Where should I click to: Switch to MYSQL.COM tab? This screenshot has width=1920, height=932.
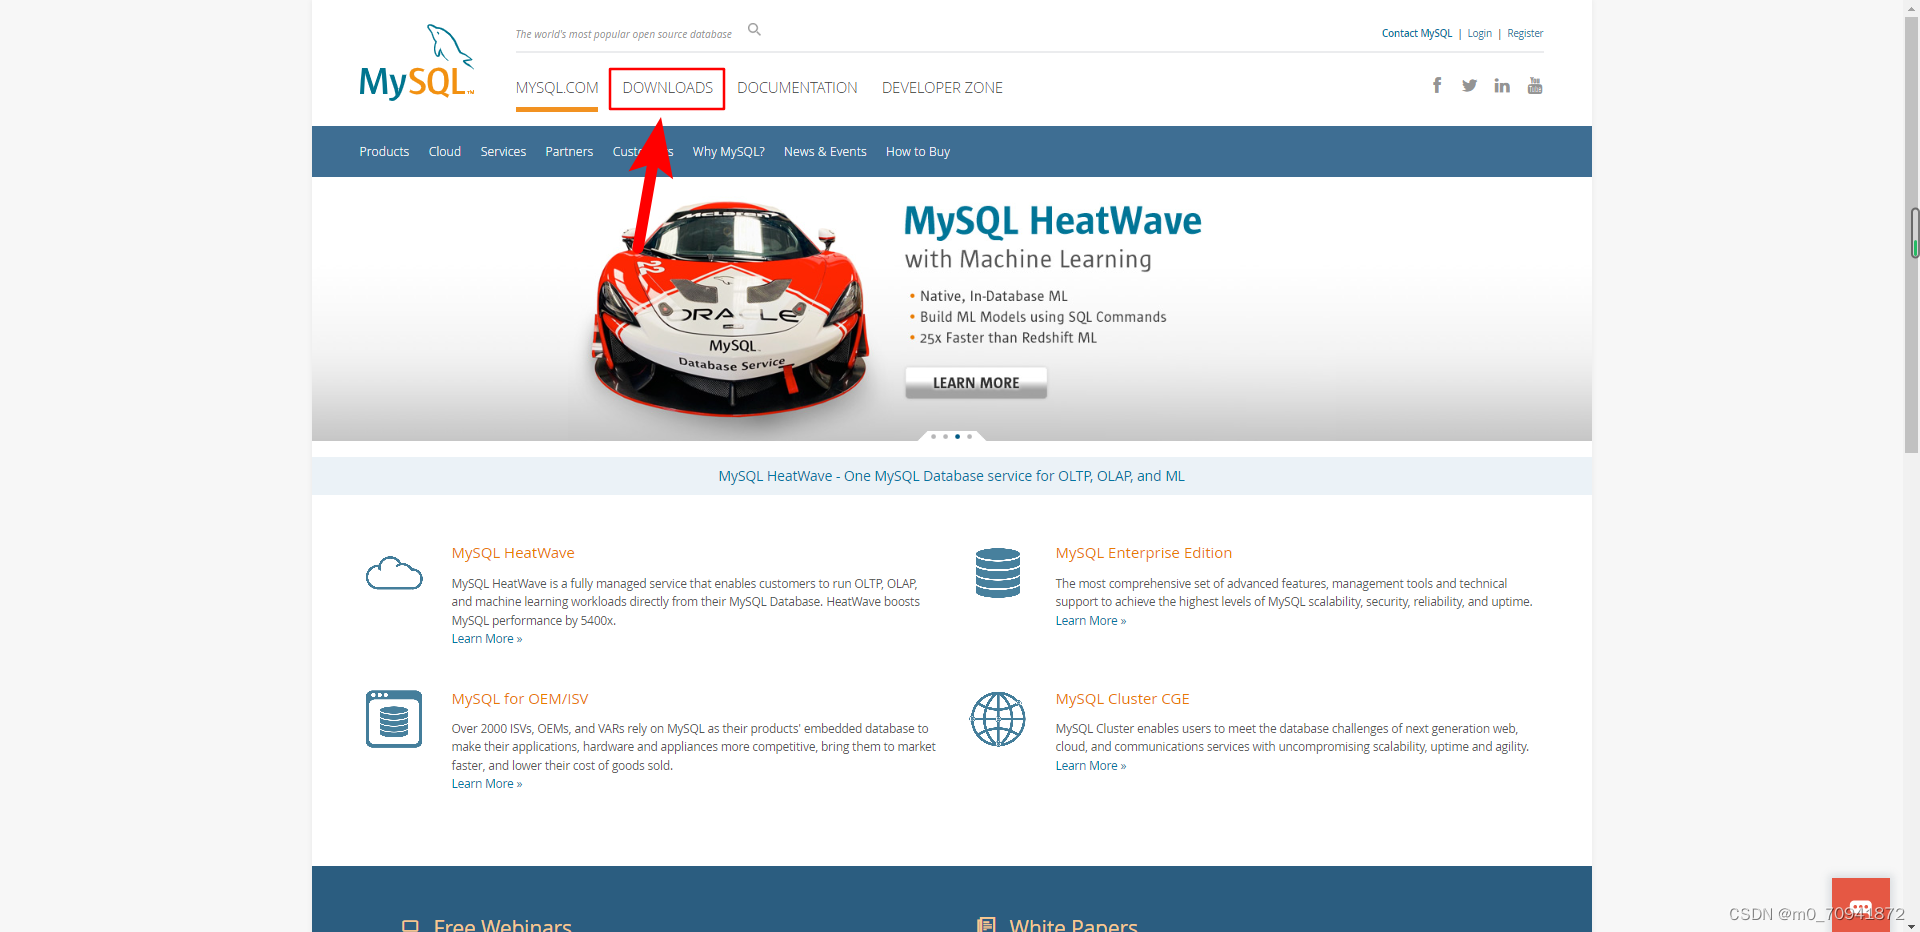point(557,88)
